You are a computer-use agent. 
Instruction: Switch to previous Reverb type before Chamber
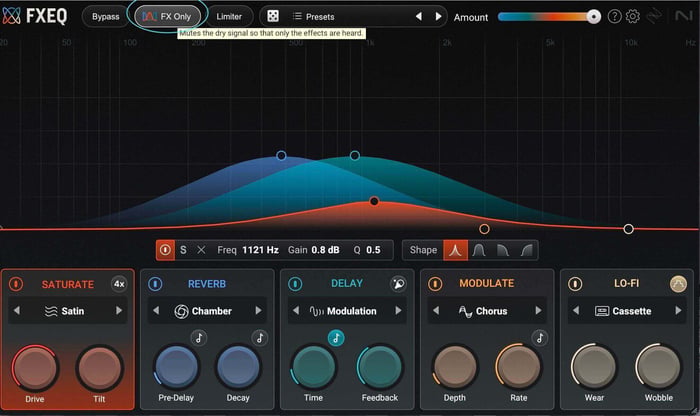[x=156, y=310]
